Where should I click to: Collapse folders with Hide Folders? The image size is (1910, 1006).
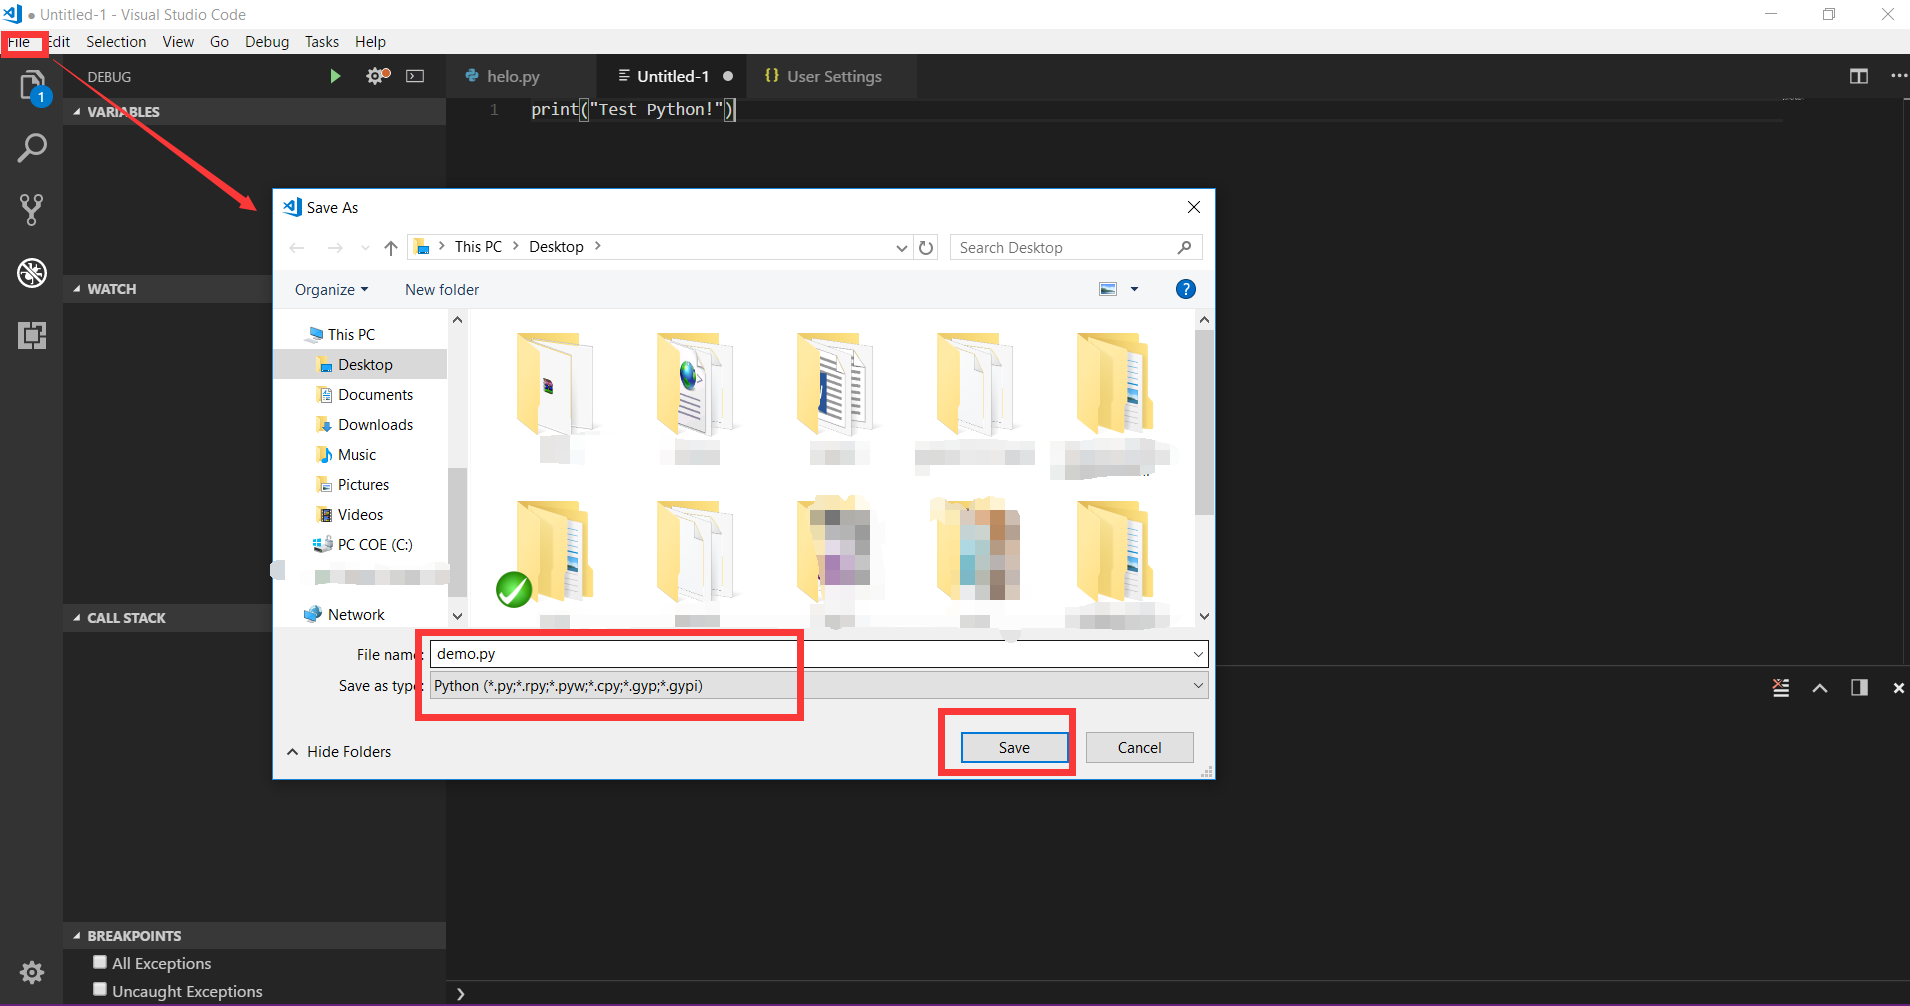click(x=339, y=751)
